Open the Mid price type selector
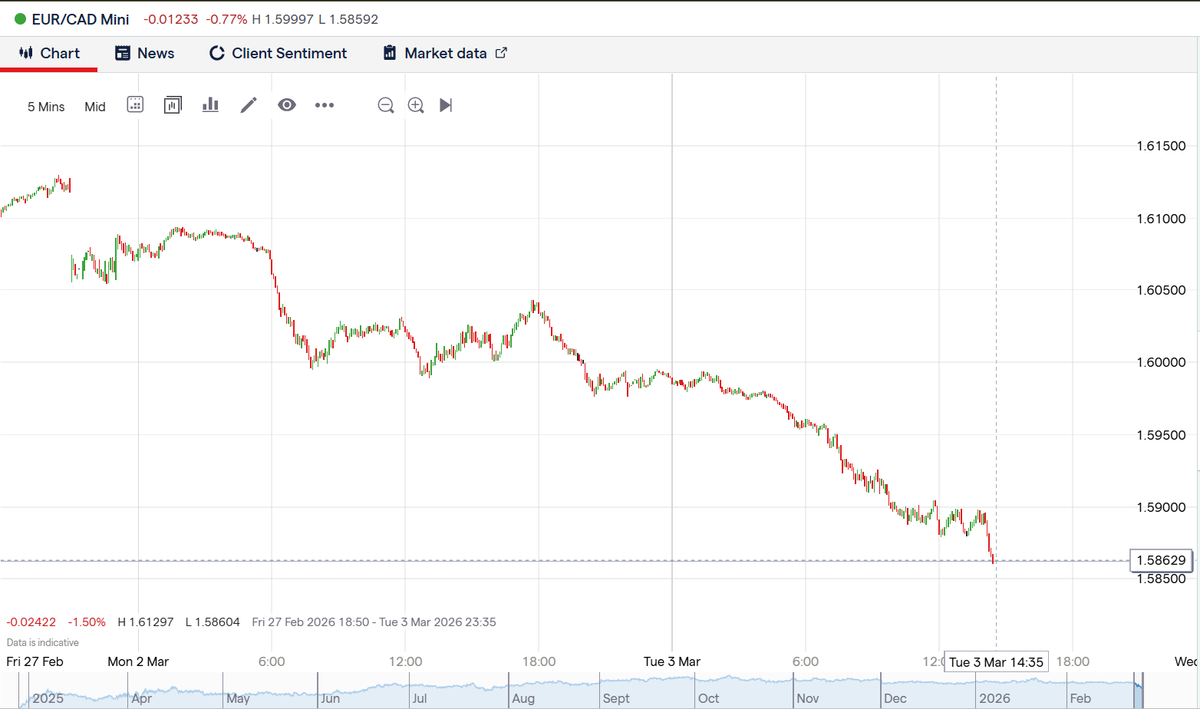Image resolution: width=1200 pixels, height=709 pixels. 94,106
